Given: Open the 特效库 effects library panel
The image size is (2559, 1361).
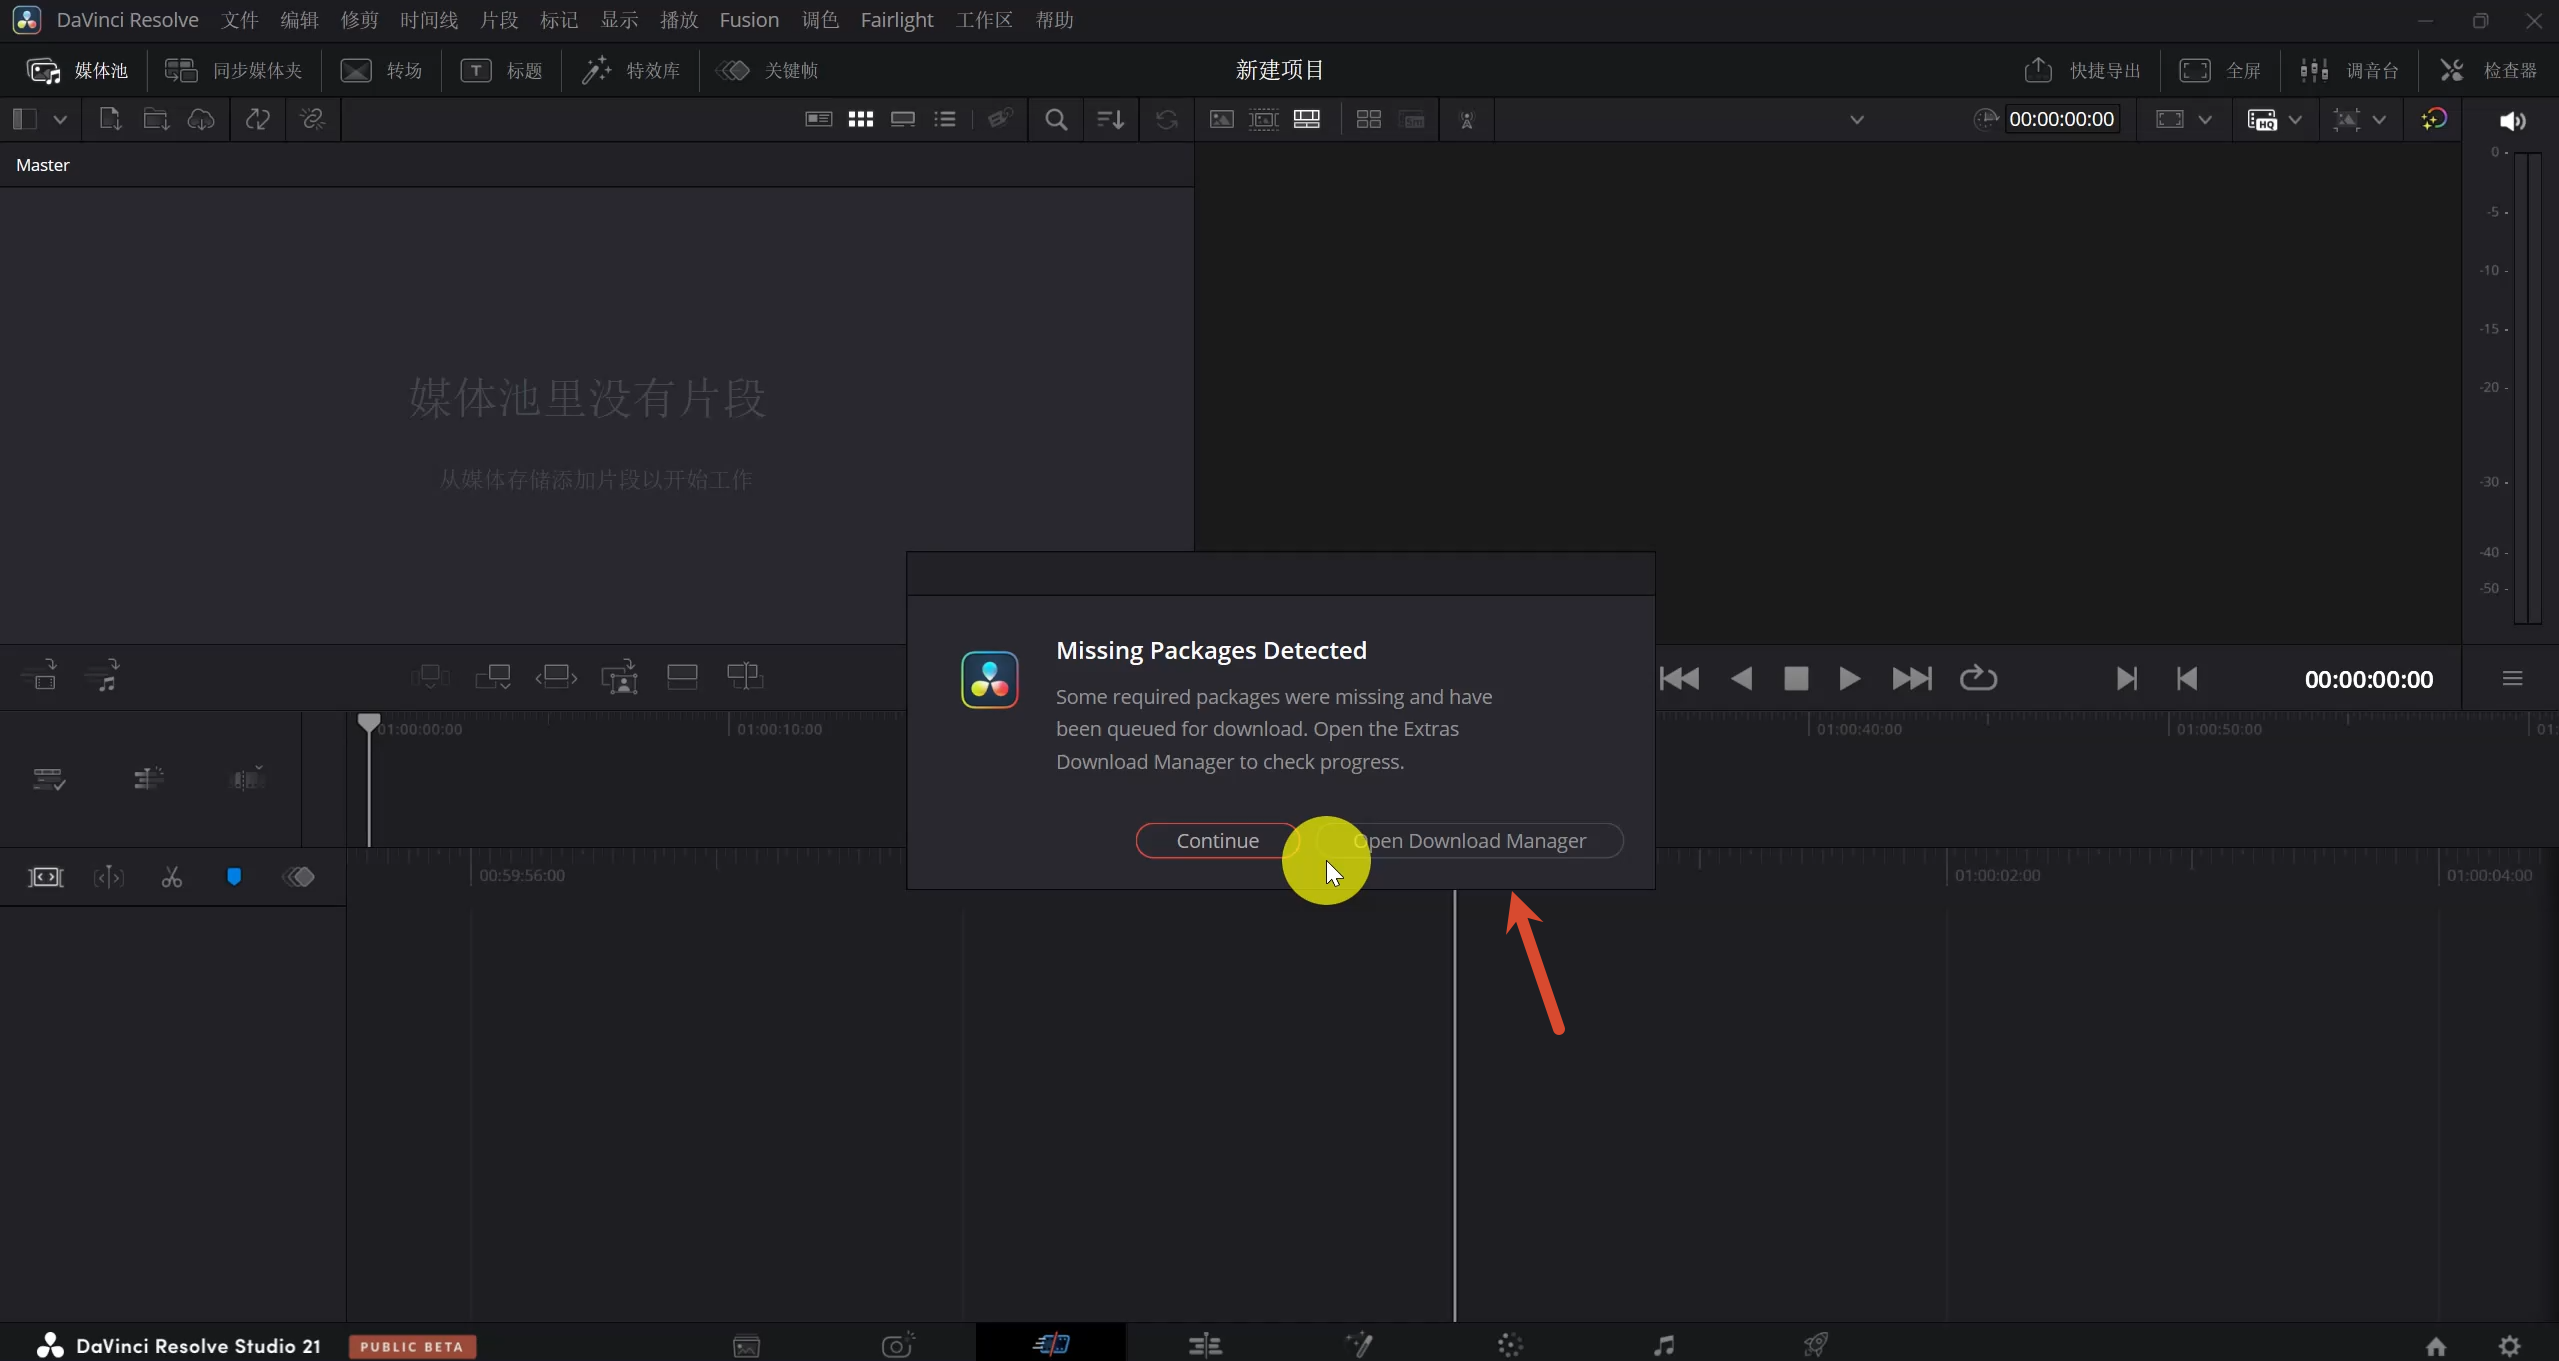Looking at the screenshot, I should point(631,70).
